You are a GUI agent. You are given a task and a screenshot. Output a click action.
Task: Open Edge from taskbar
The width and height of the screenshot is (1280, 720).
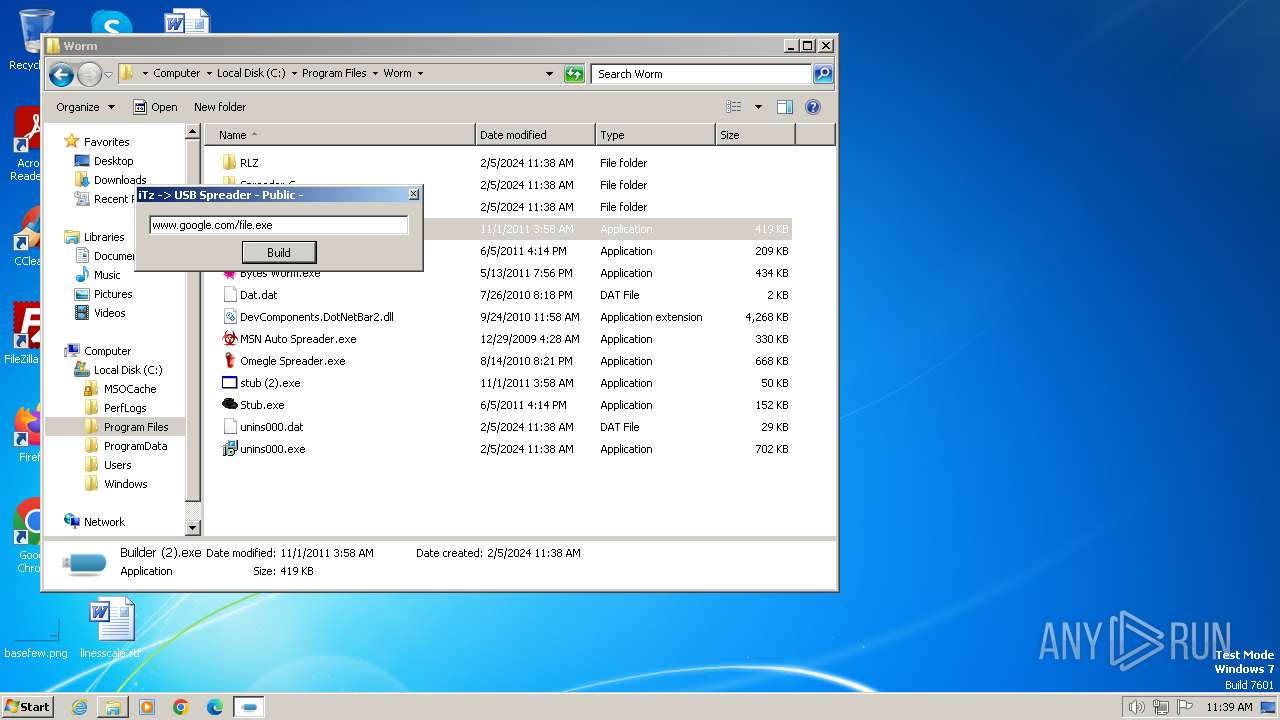(215, 707)
